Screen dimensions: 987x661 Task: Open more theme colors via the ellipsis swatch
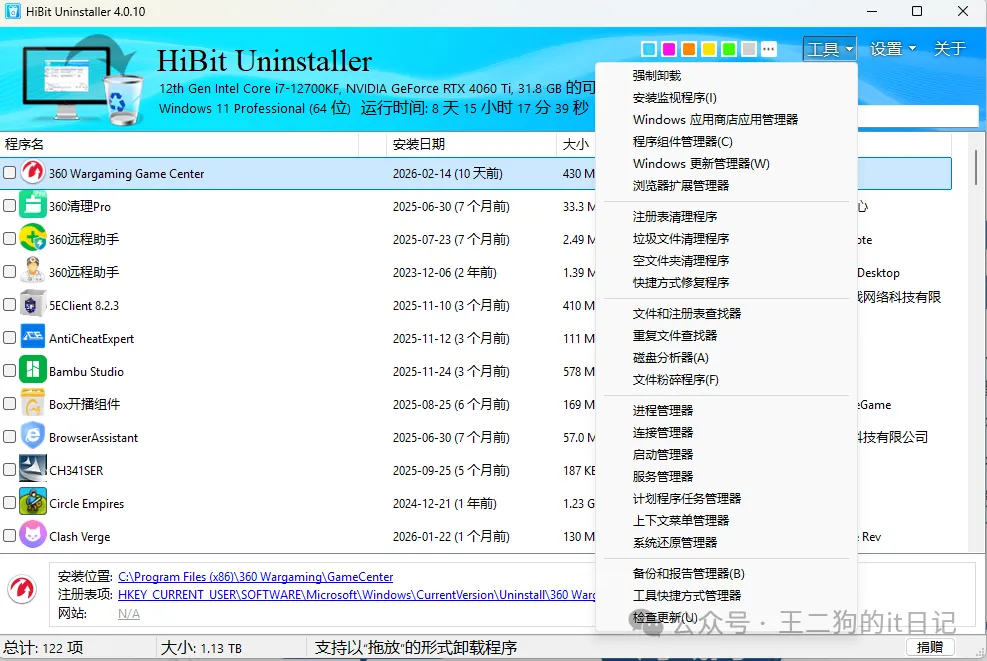coord(769,49)
